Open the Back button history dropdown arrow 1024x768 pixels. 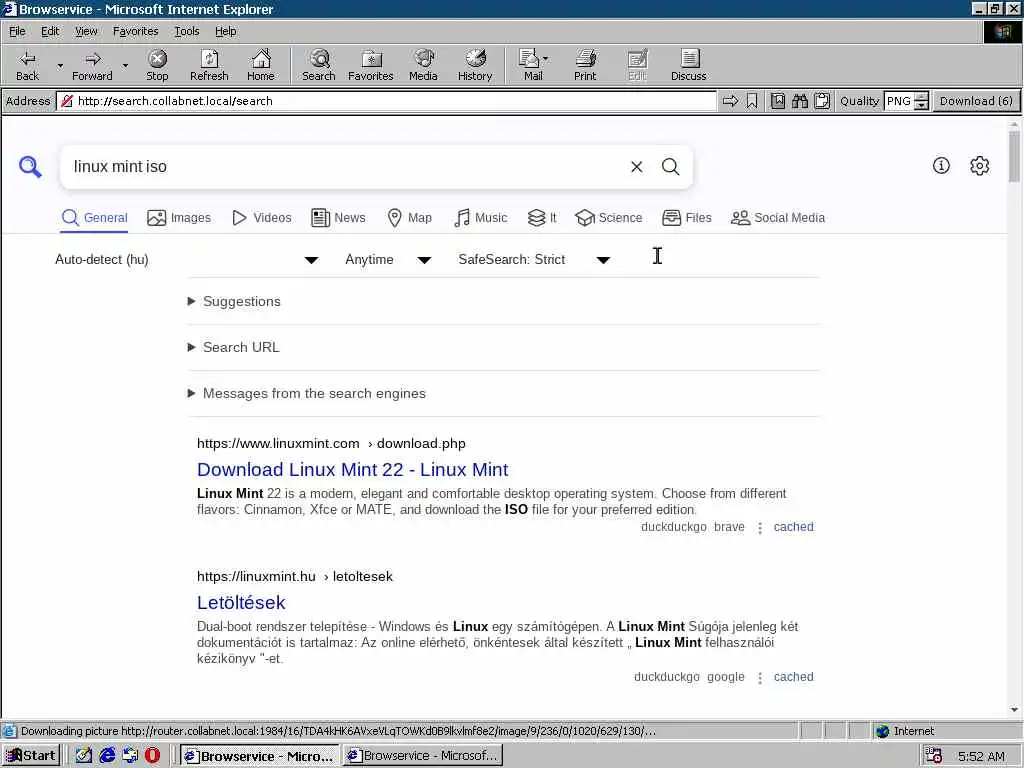(x=60, y=65)
